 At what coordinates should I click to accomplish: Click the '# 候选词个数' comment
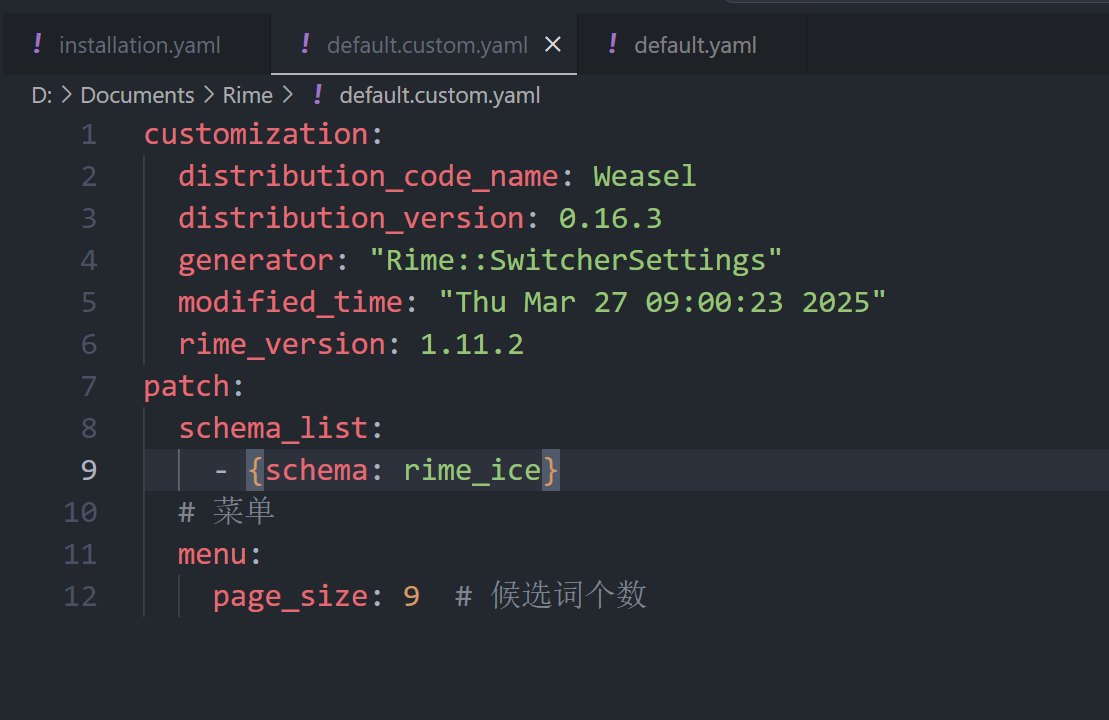[551, 596]
